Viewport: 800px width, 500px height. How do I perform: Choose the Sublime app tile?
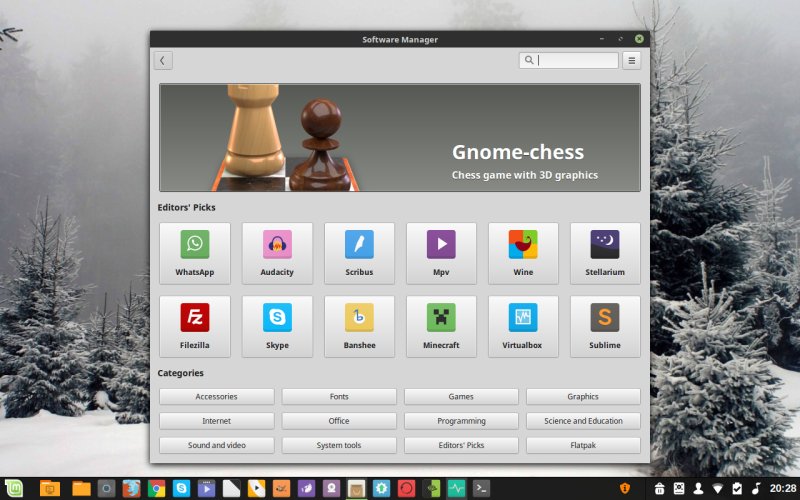point(605,327)
